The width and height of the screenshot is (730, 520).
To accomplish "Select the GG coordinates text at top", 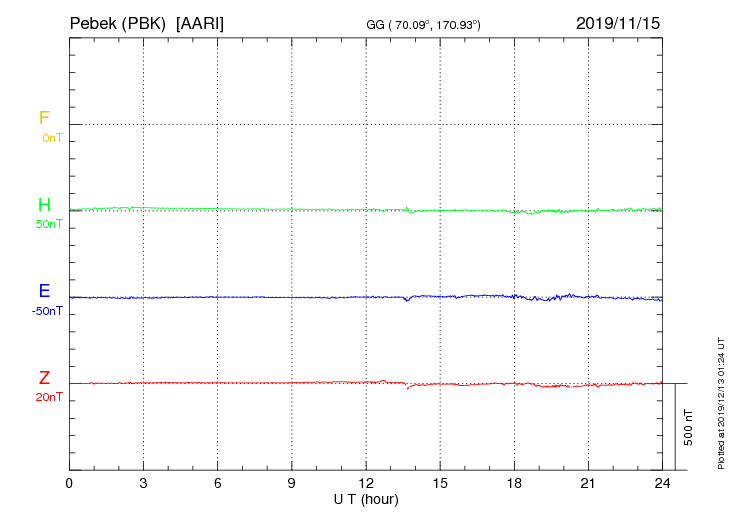I will 424,24.
